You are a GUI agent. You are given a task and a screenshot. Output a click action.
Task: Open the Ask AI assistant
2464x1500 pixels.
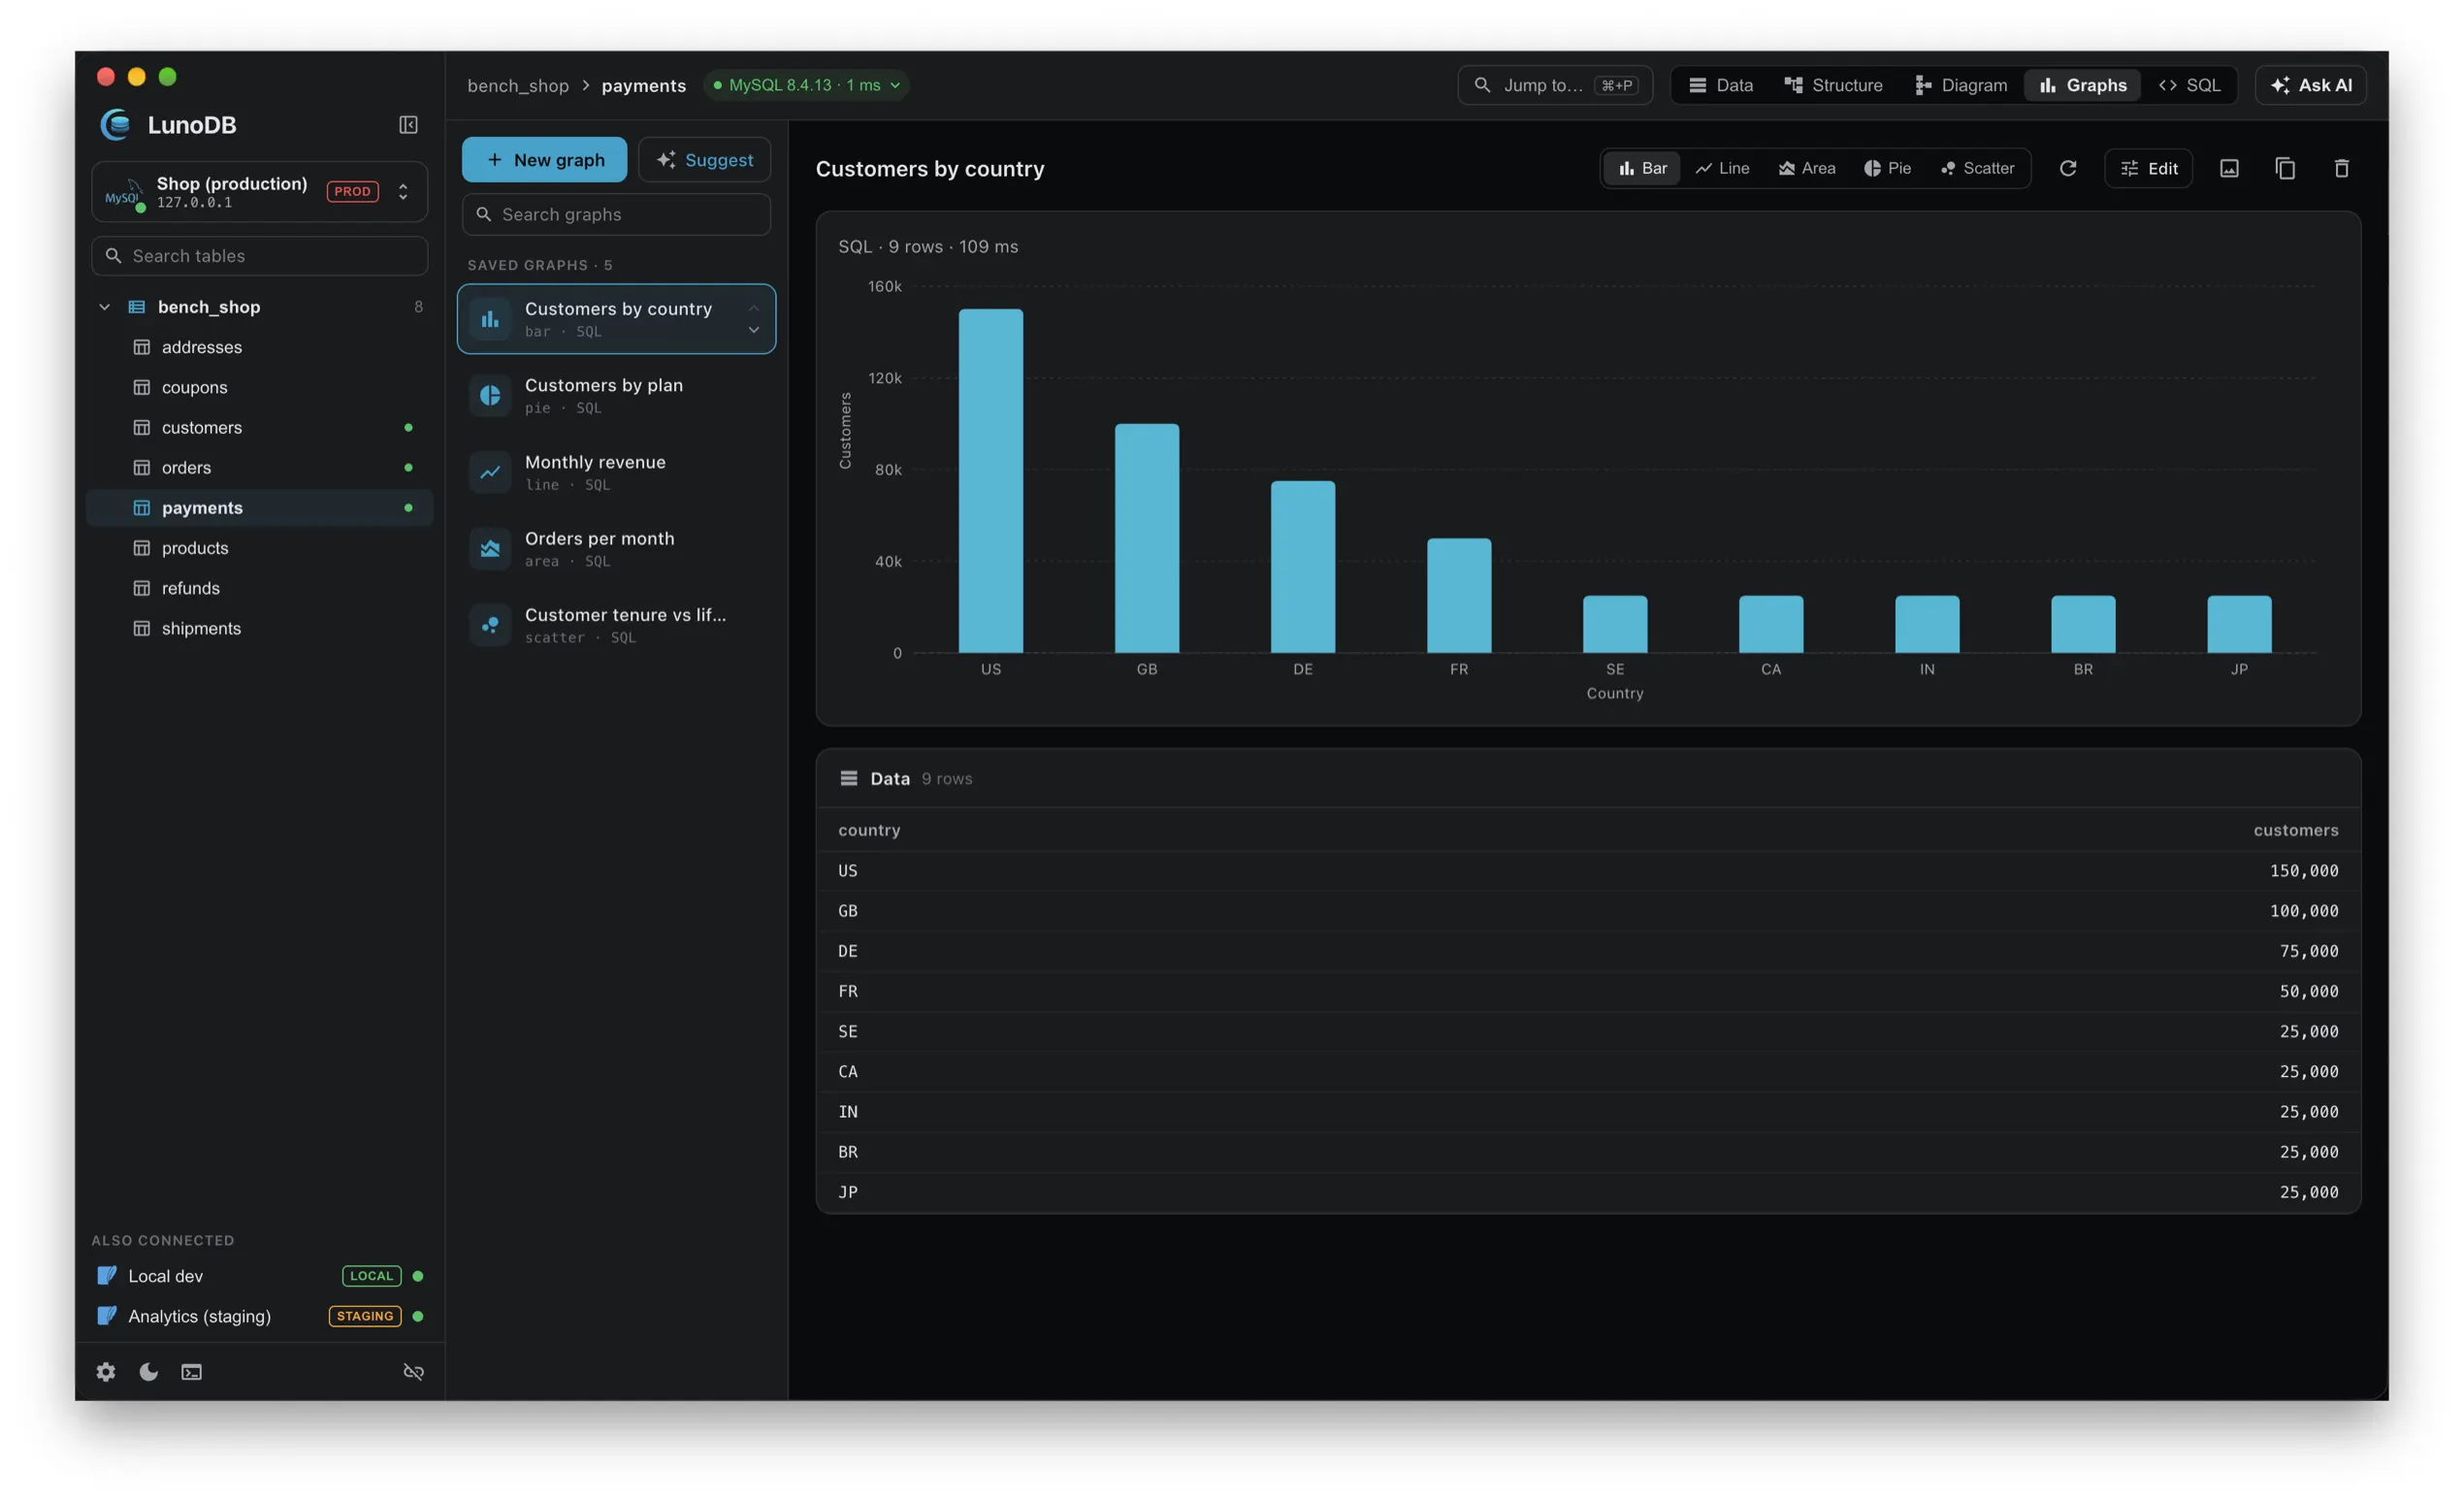click(x=2310, y=85)
